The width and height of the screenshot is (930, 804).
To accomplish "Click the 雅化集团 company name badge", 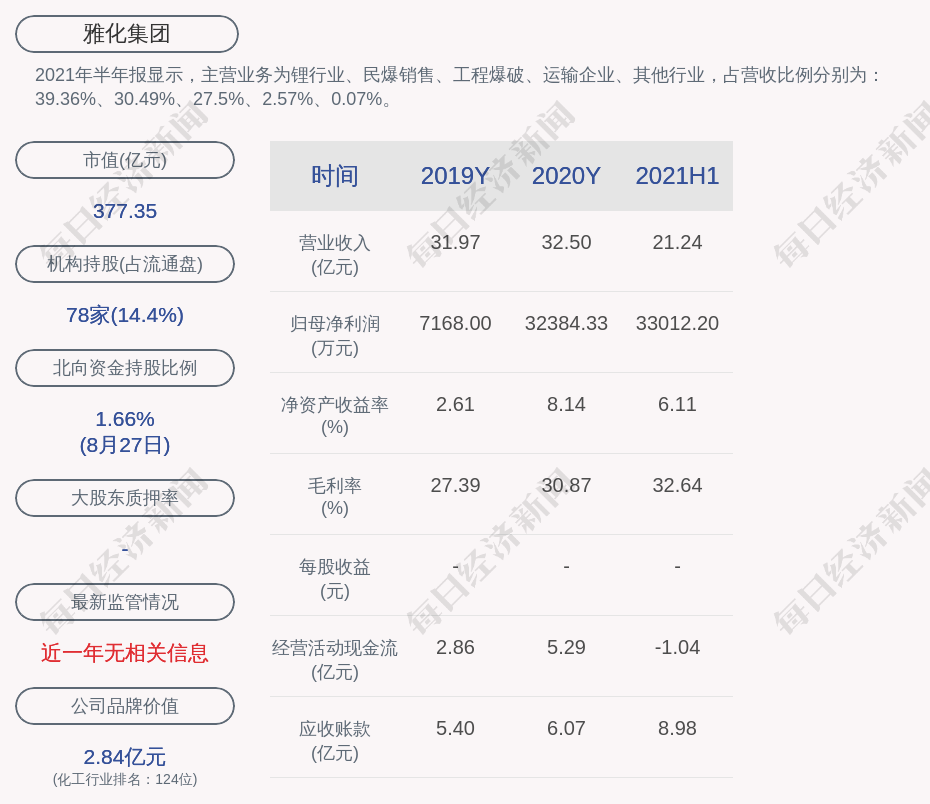I will 126,34.
